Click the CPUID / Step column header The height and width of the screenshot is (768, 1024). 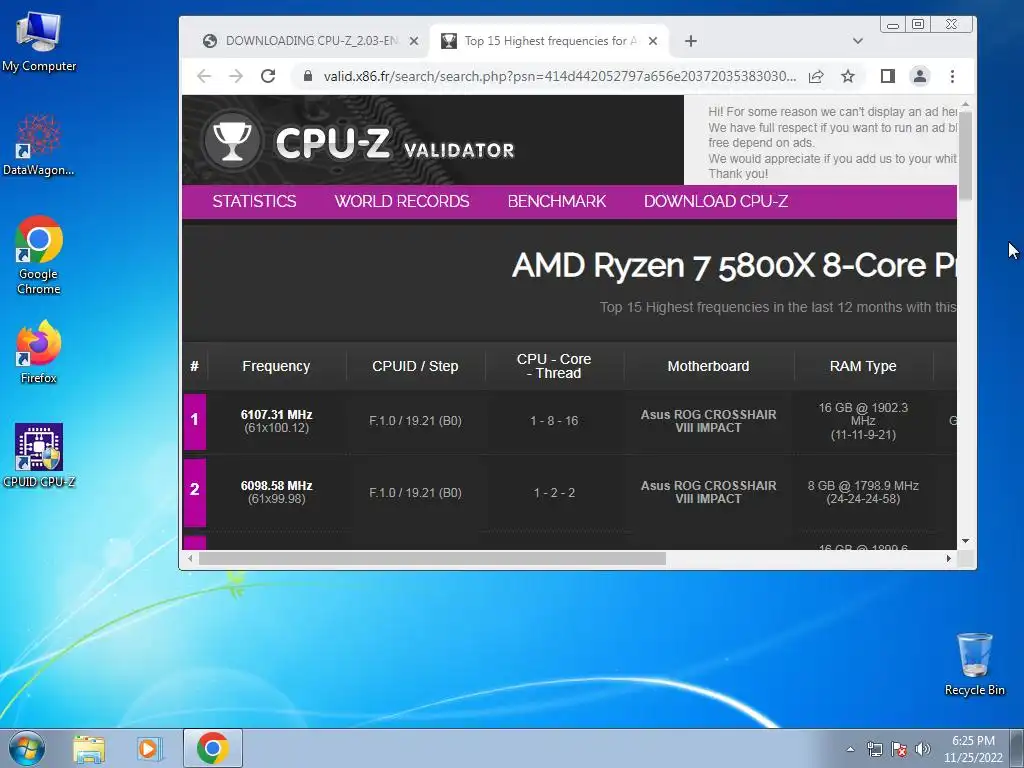(415, 366)
